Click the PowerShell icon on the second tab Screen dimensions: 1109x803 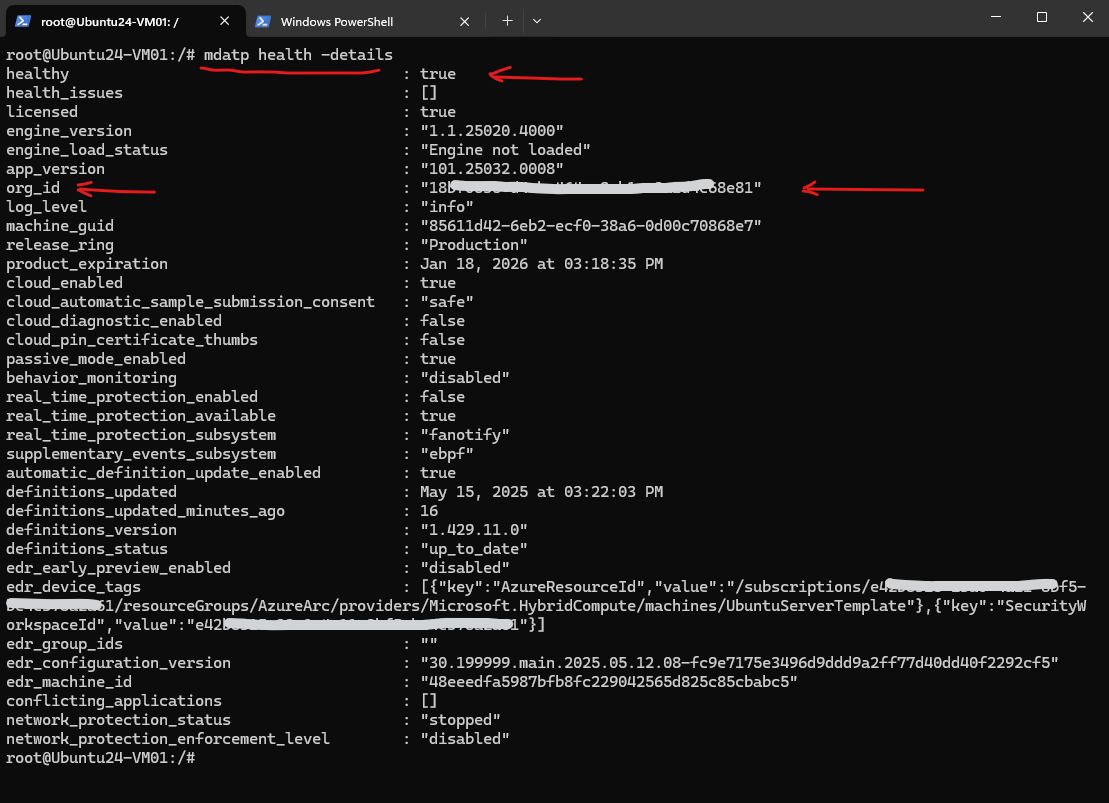pos(263,21)
